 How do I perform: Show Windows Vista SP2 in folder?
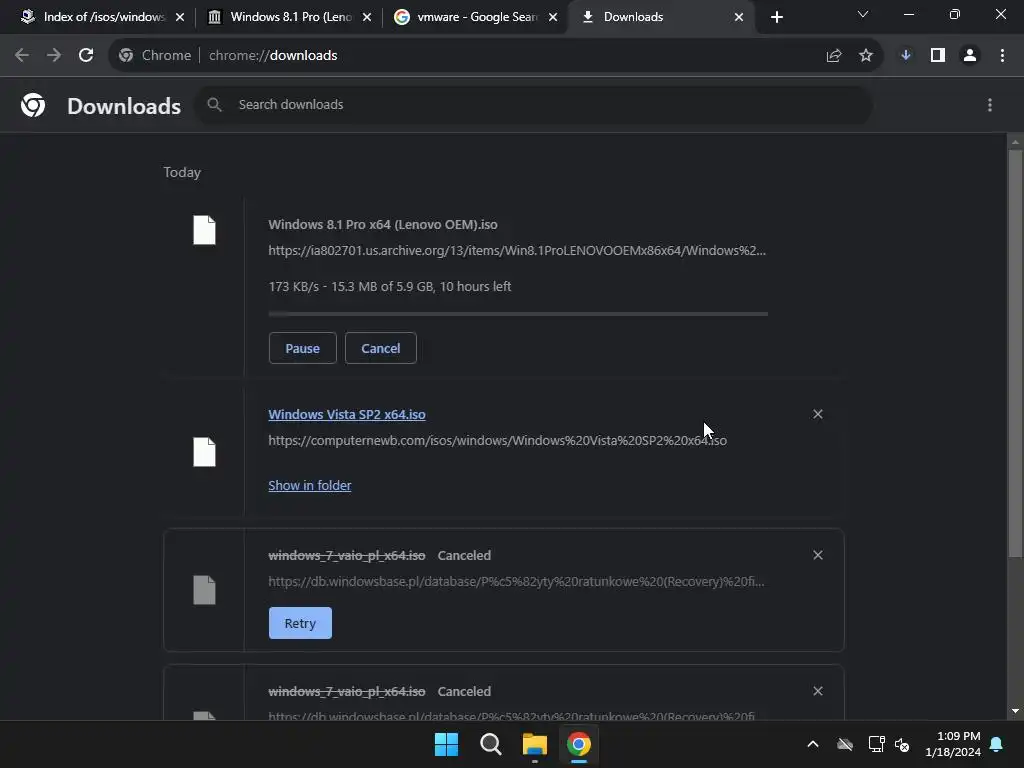click(x=310, y=485)
